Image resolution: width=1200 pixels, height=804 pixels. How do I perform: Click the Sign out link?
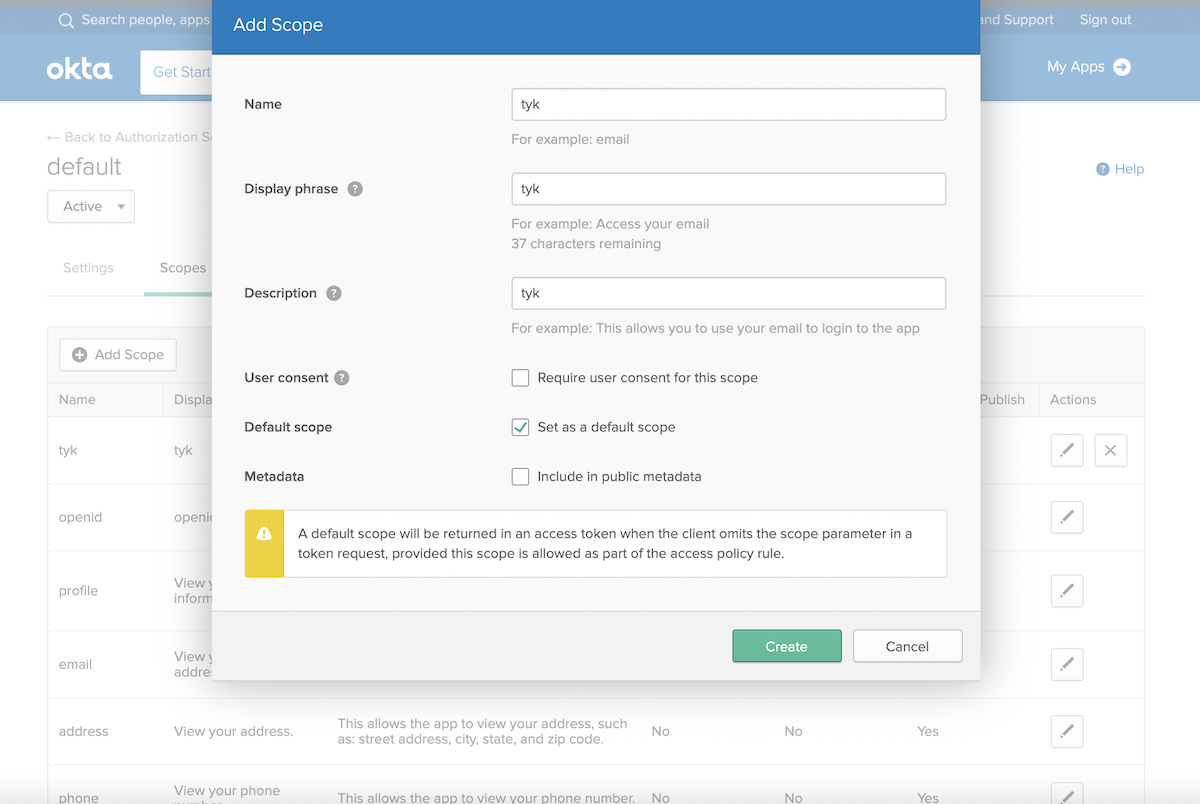pos(1105,20)
